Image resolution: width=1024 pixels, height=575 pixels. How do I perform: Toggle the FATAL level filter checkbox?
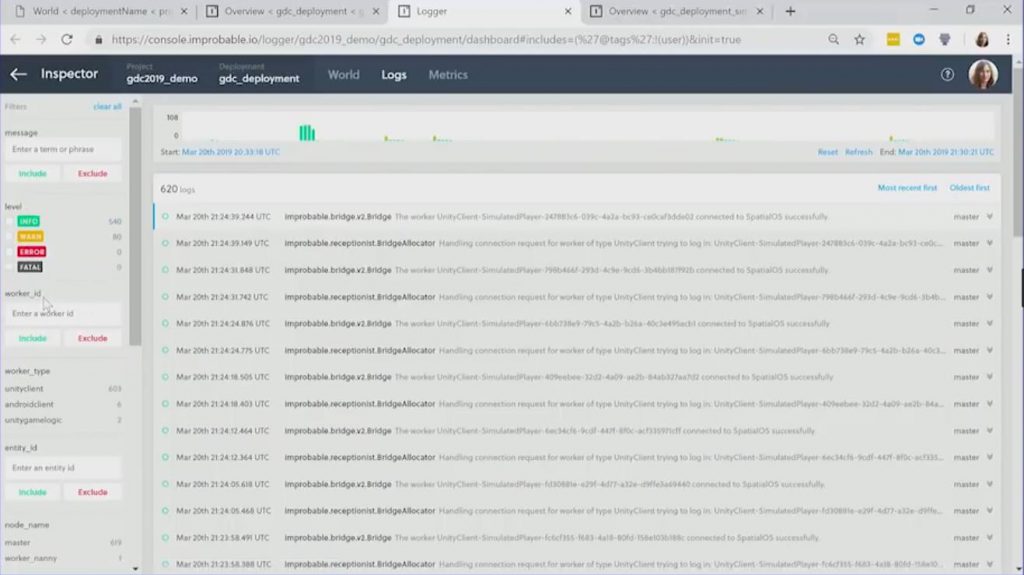9,267
